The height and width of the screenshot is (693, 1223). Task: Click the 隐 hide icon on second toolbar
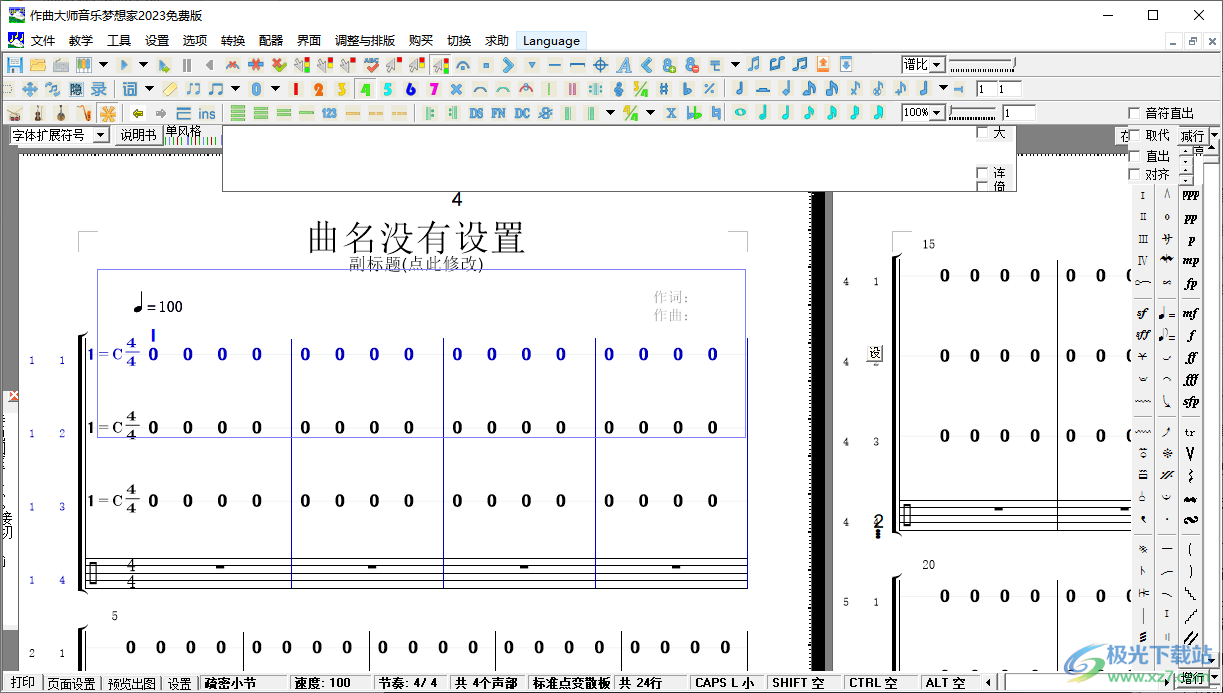tap(76, 88)
